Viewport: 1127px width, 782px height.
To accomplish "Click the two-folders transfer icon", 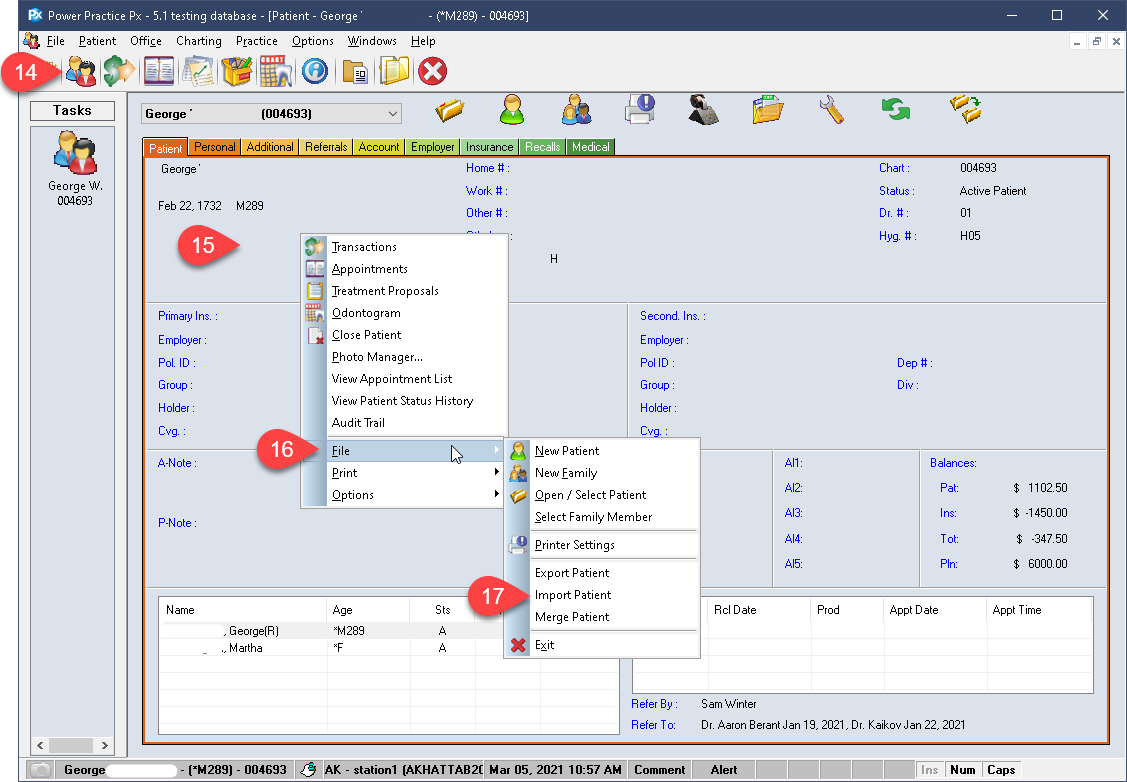I will (965, 110).
